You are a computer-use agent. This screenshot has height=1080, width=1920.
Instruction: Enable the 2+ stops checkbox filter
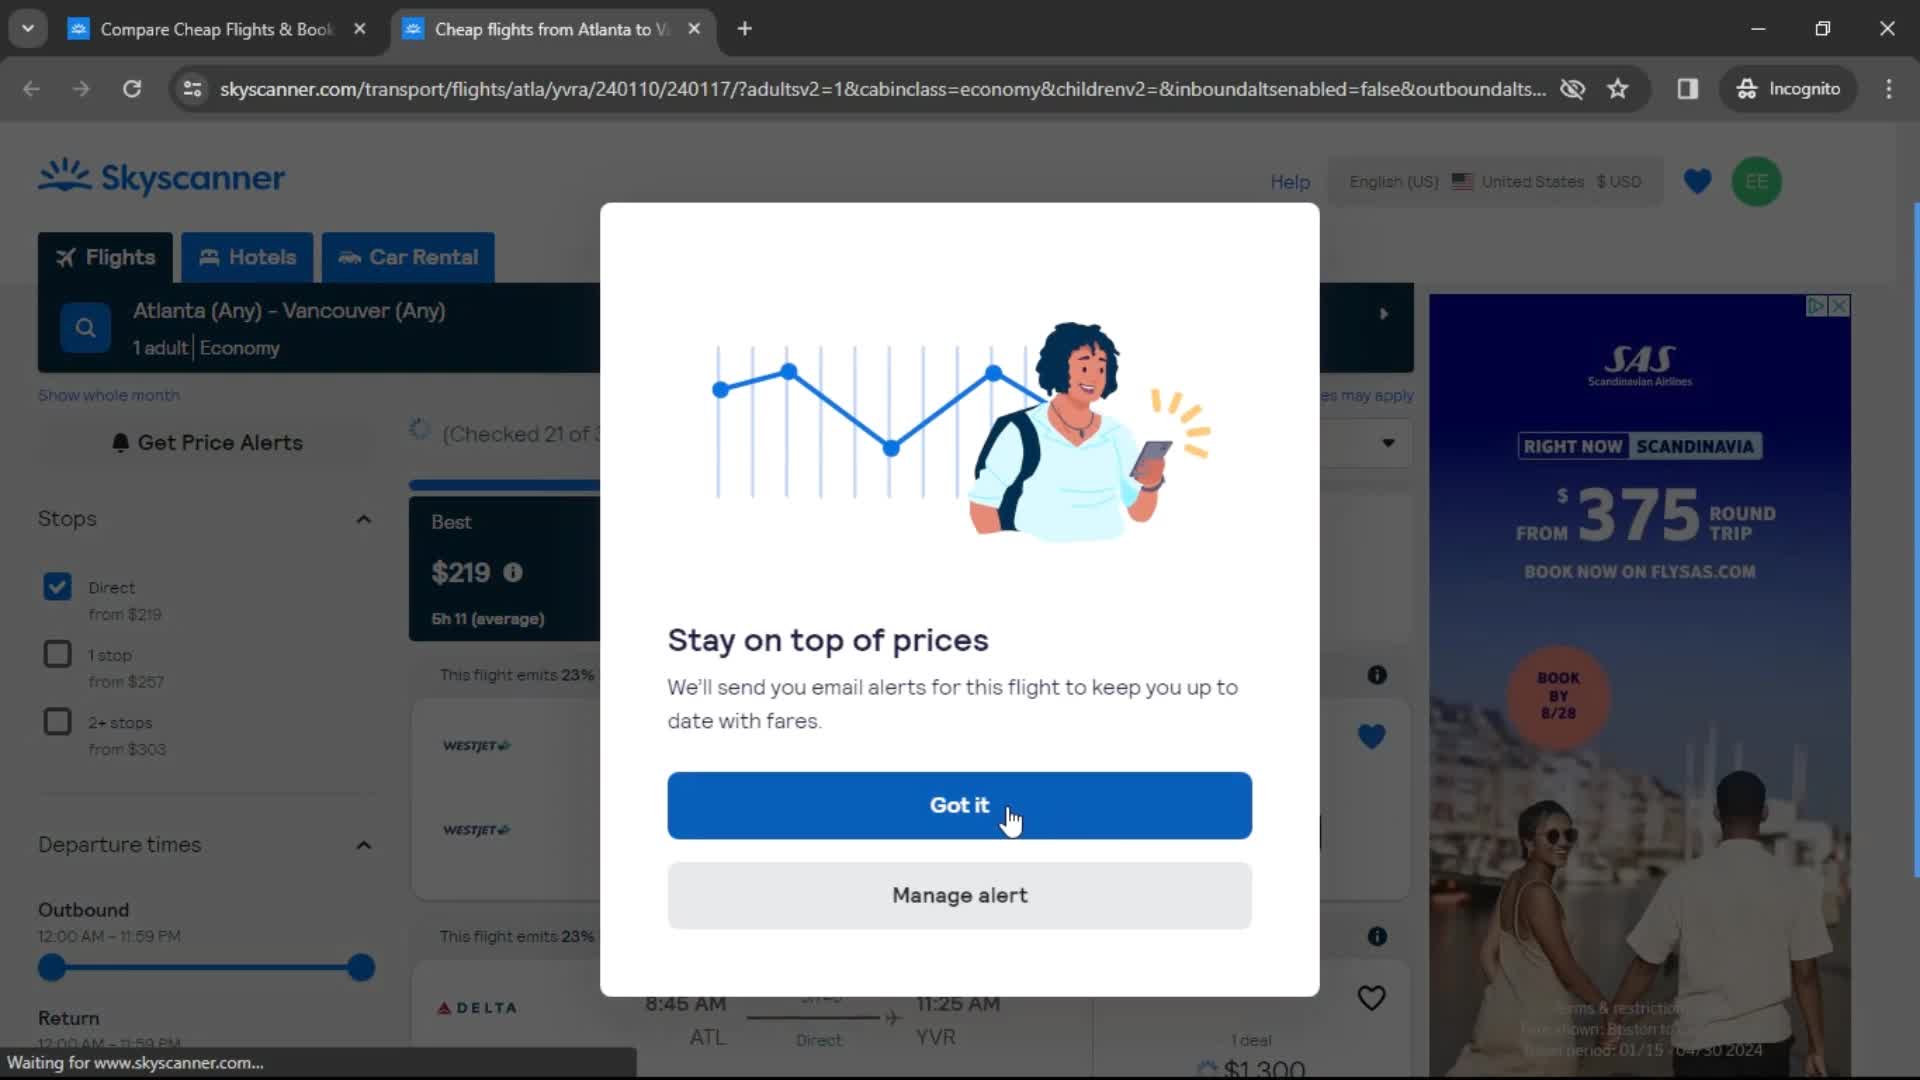[57, 721]
